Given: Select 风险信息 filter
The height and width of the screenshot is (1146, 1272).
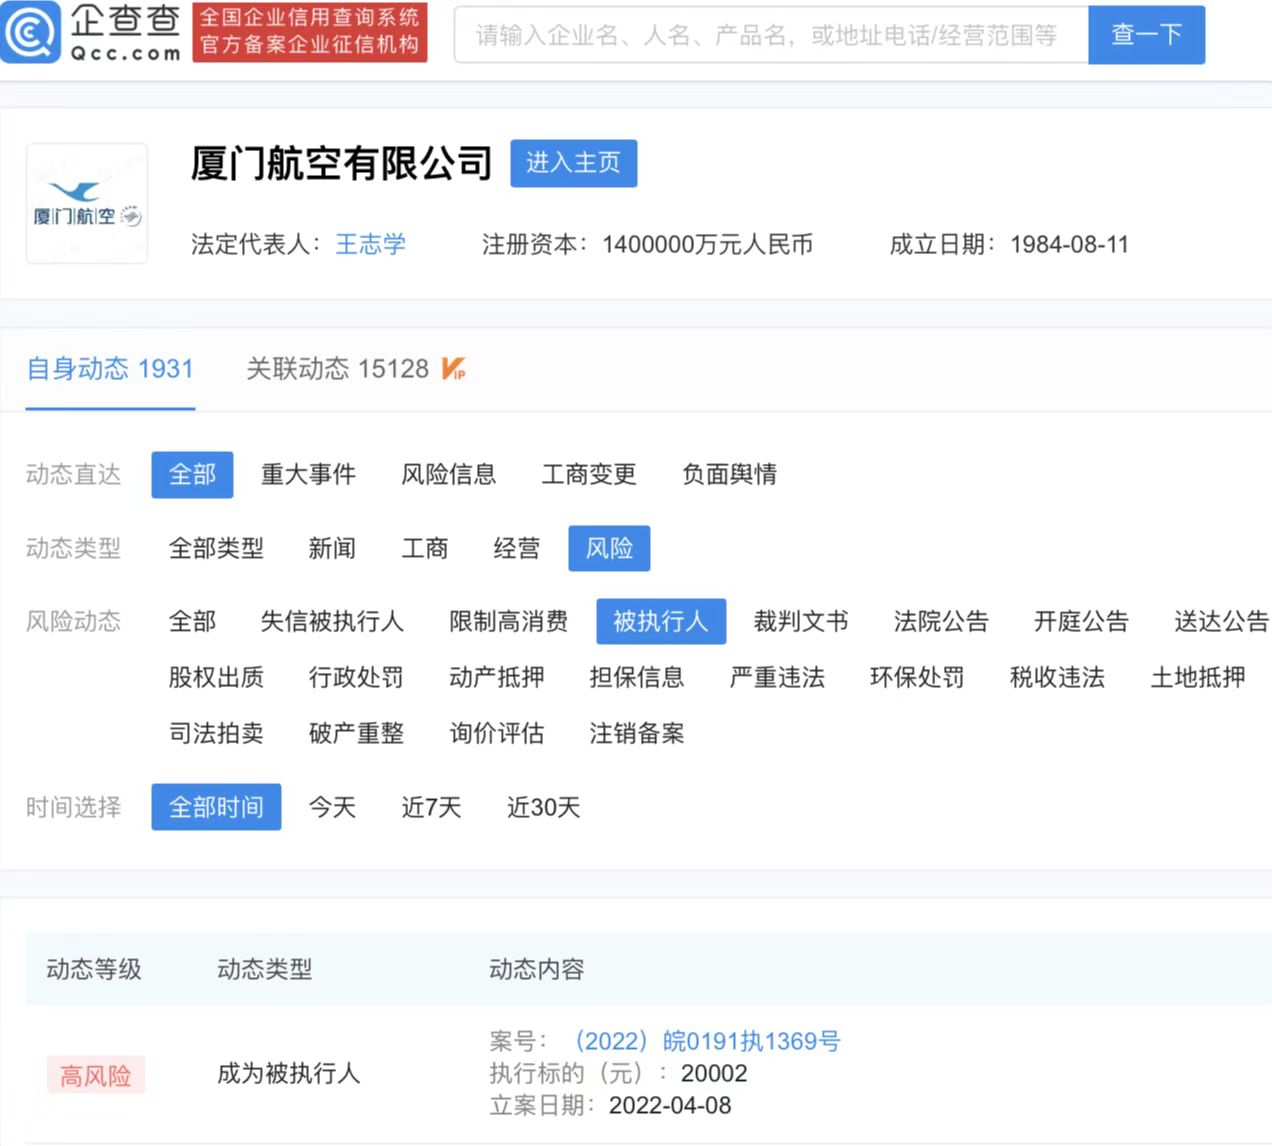Looking at the screenshot, I should (448, 474).
